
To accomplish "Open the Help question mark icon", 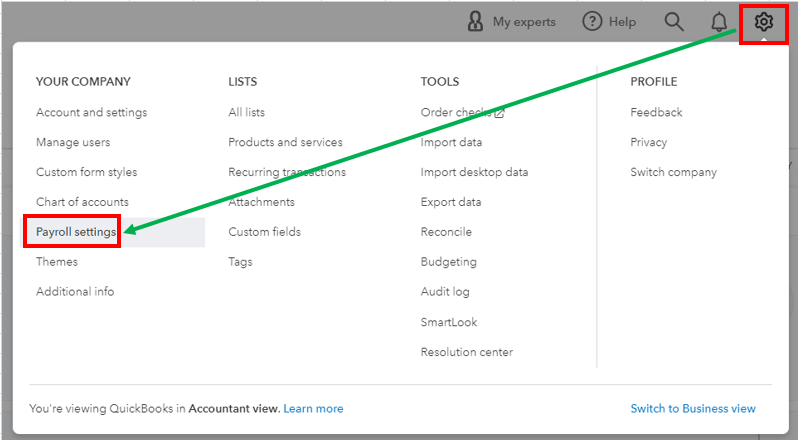I will click(593, 21).
